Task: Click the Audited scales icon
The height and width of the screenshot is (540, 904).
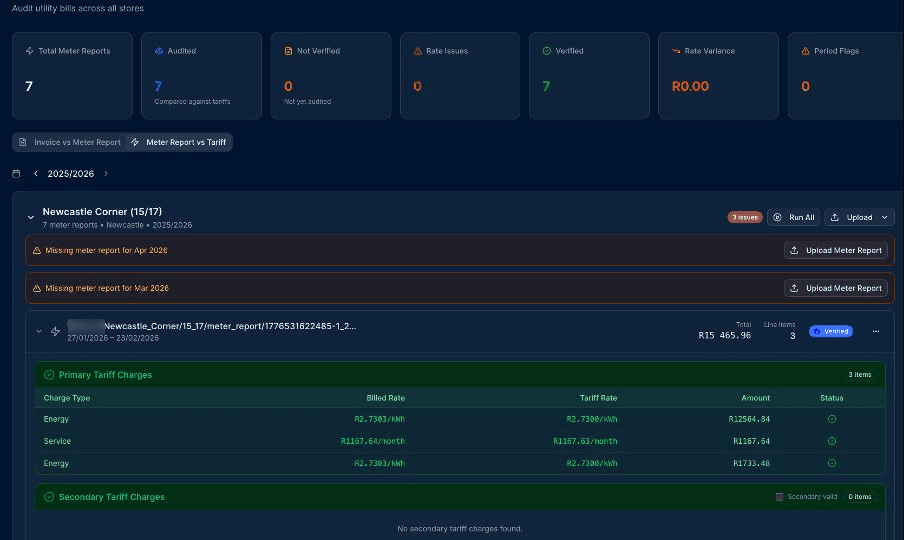Action: 159,51
